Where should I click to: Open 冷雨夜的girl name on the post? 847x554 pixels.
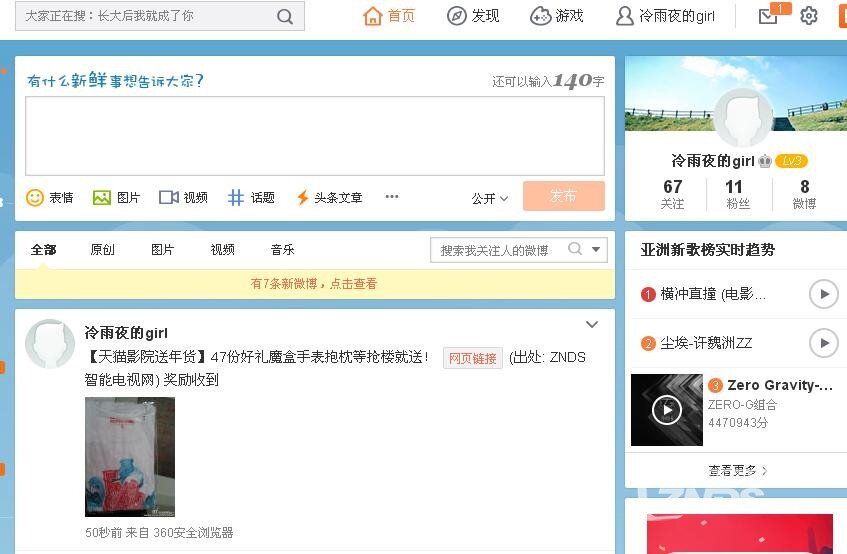(x=126, y=333)
